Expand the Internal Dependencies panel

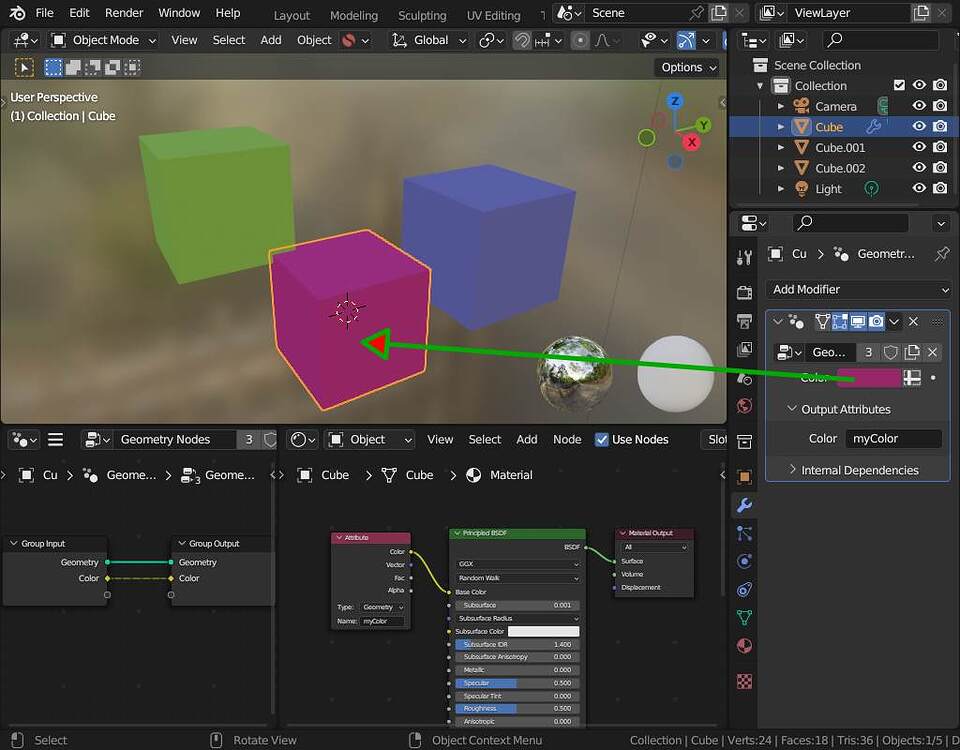(x=792, y=470)
